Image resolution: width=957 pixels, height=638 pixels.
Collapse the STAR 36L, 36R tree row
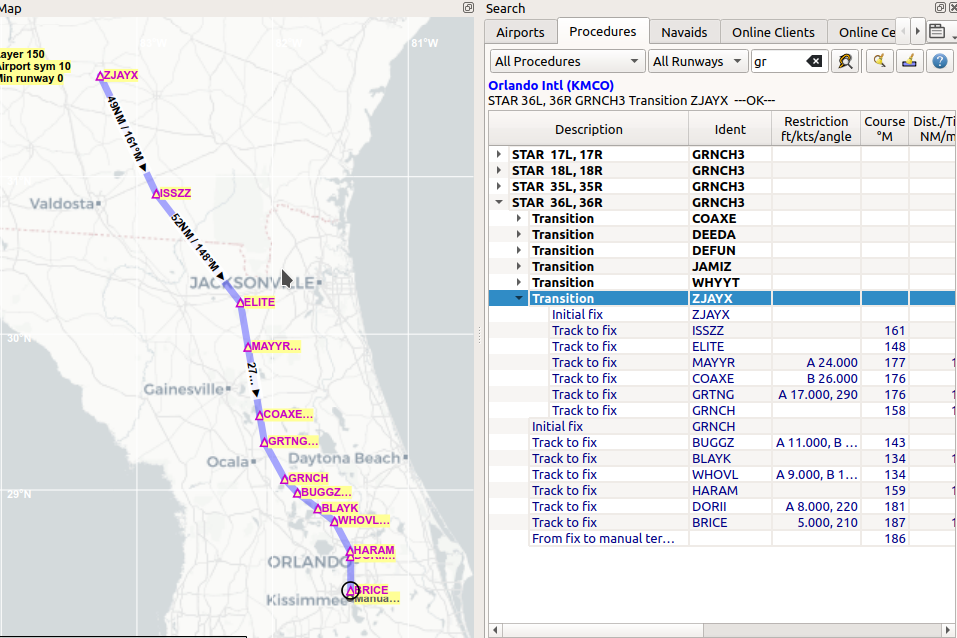coord(499,202)
